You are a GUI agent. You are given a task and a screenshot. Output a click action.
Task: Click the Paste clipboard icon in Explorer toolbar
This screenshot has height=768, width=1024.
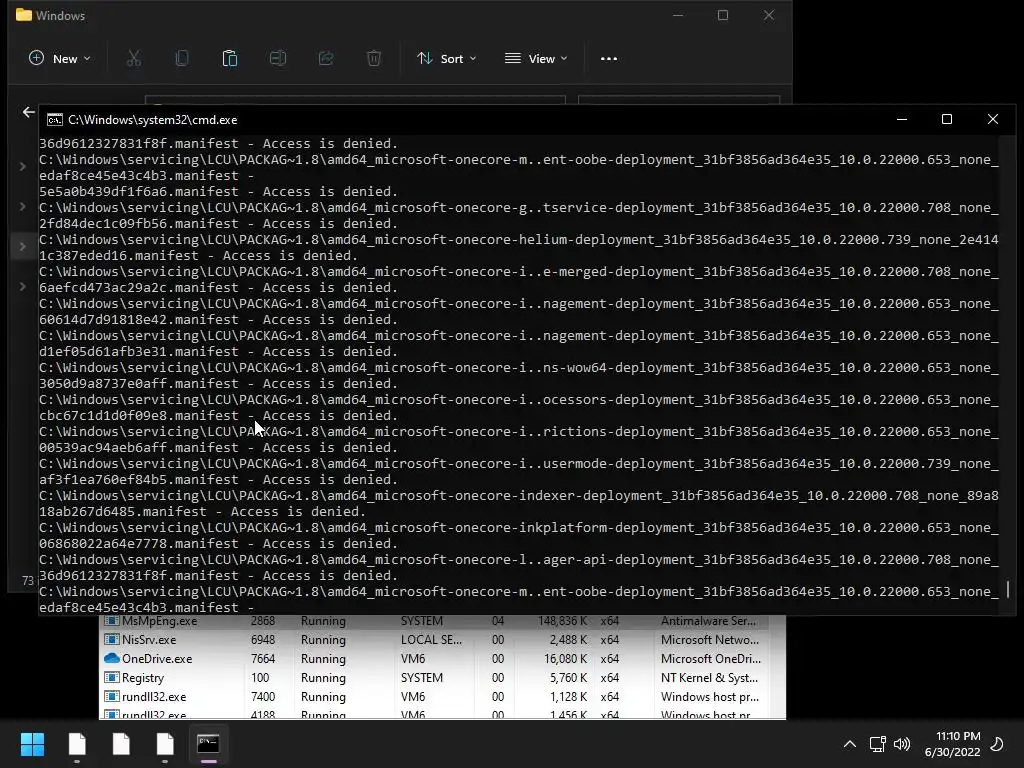(x=230, y=59)
